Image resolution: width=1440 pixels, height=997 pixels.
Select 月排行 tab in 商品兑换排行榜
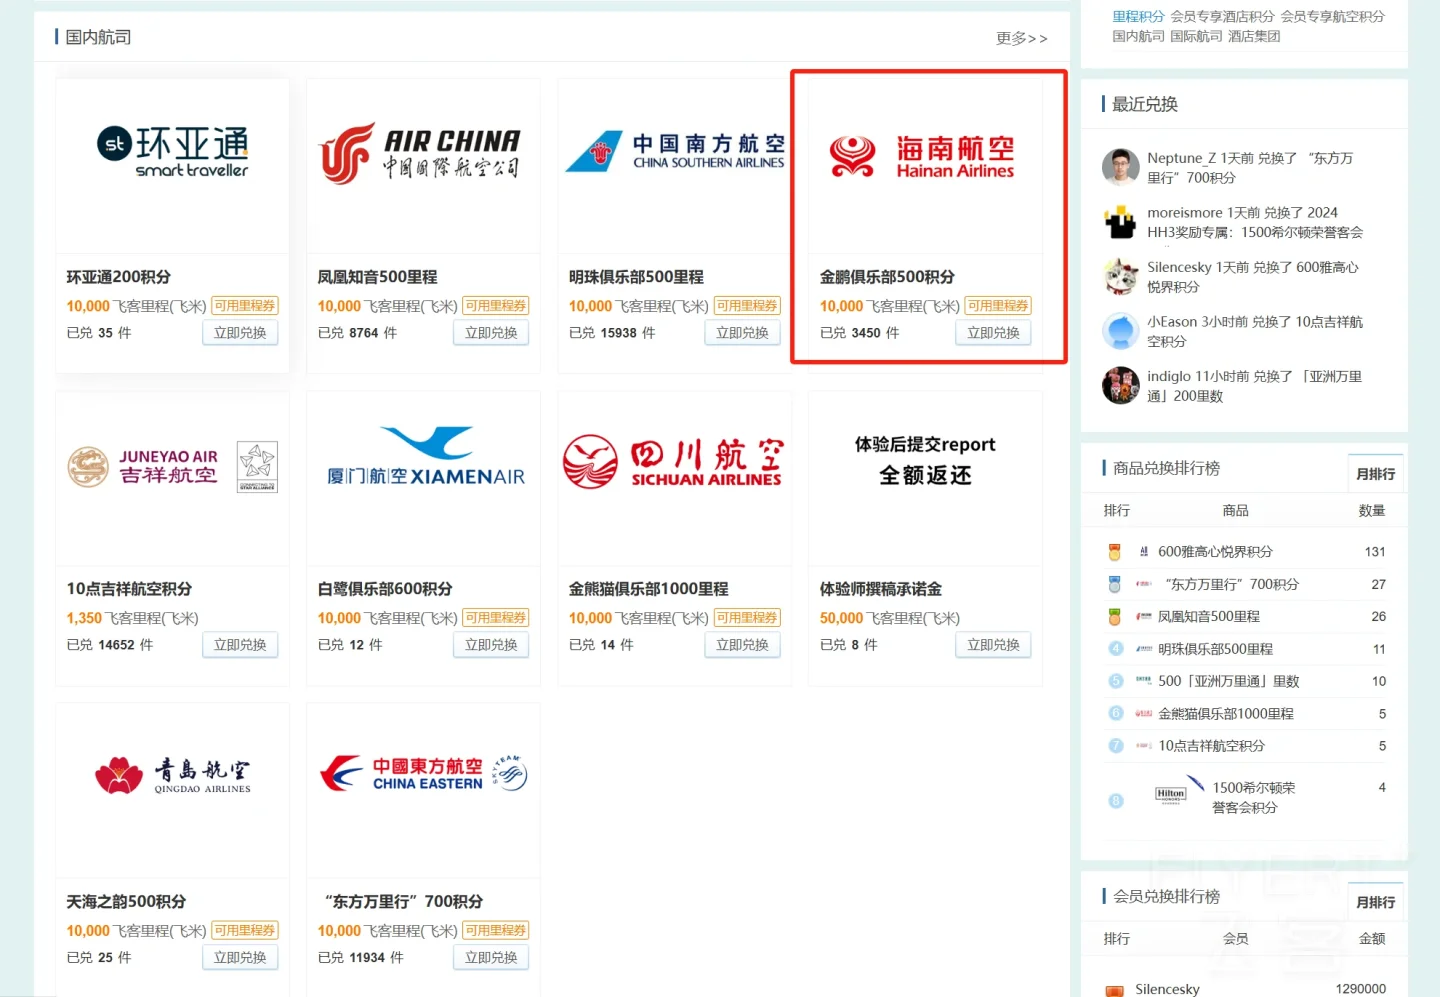point(1375,474)
